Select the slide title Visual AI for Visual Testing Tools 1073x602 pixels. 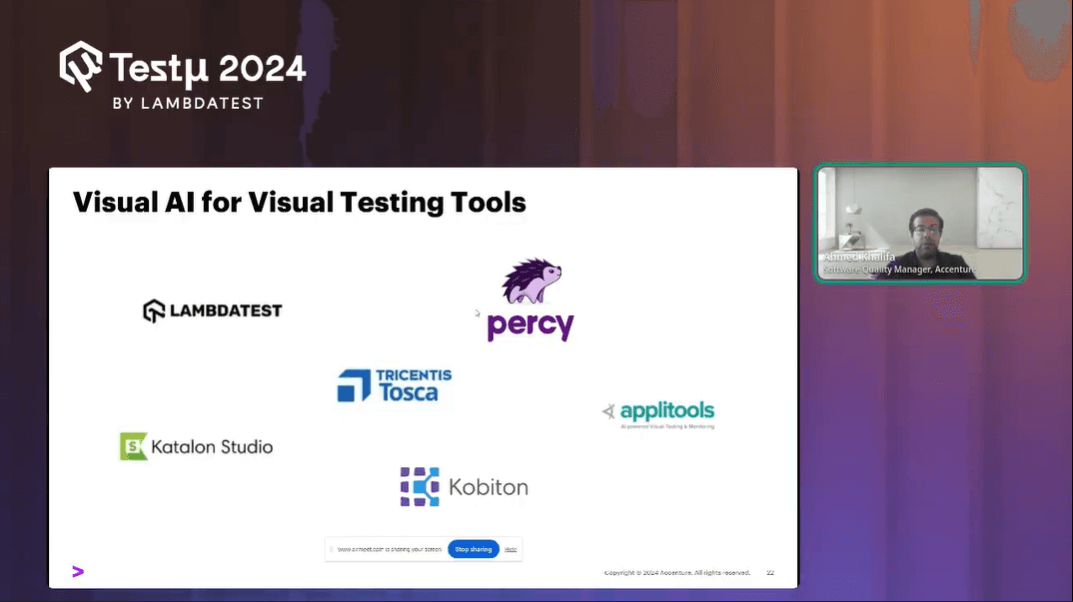pyautogui.click(x=299, y=202)
